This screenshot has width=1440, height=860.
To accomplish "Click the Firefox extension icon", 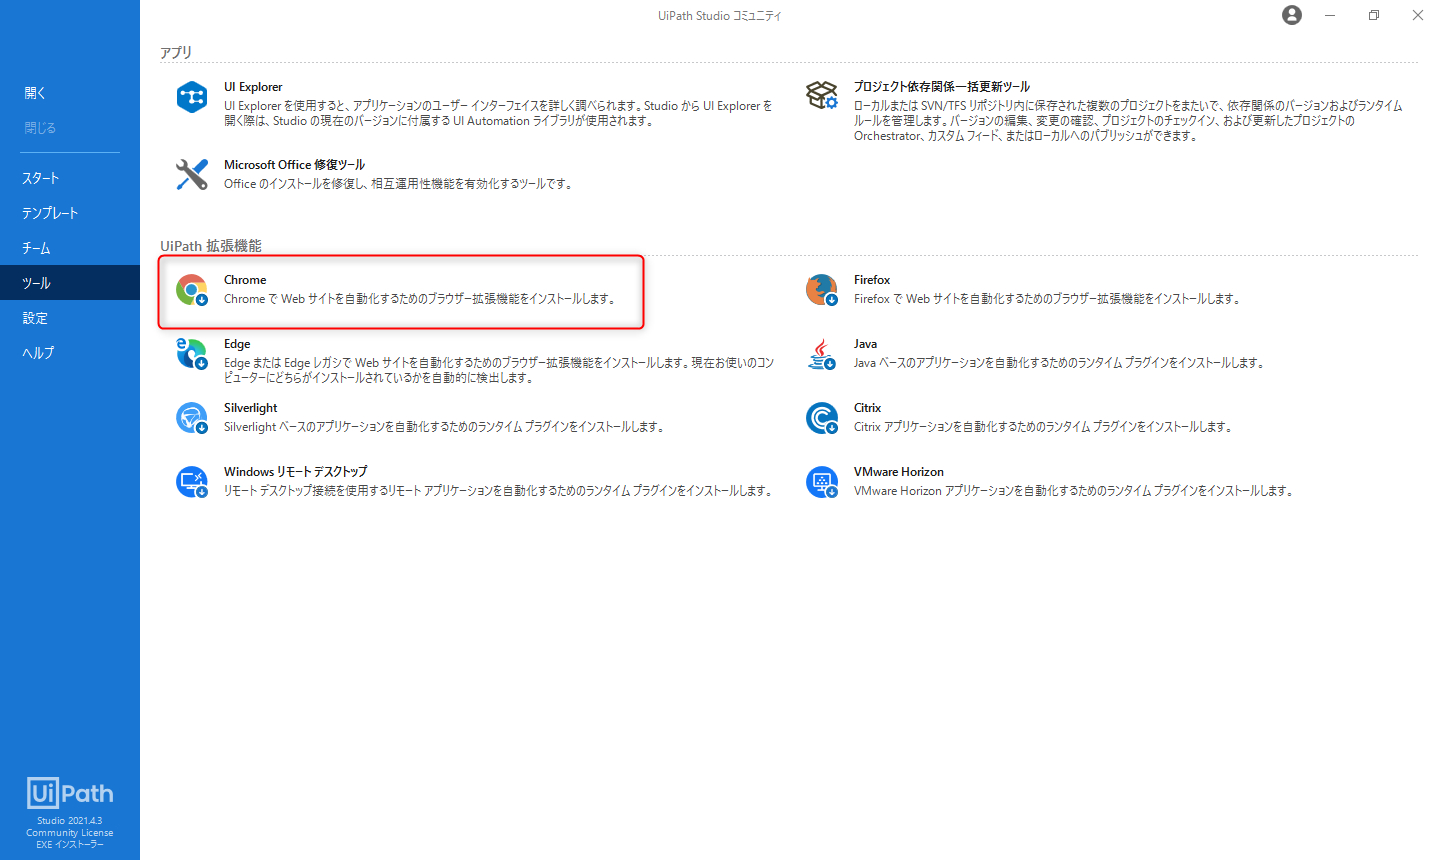I will (x=821, y=290).
